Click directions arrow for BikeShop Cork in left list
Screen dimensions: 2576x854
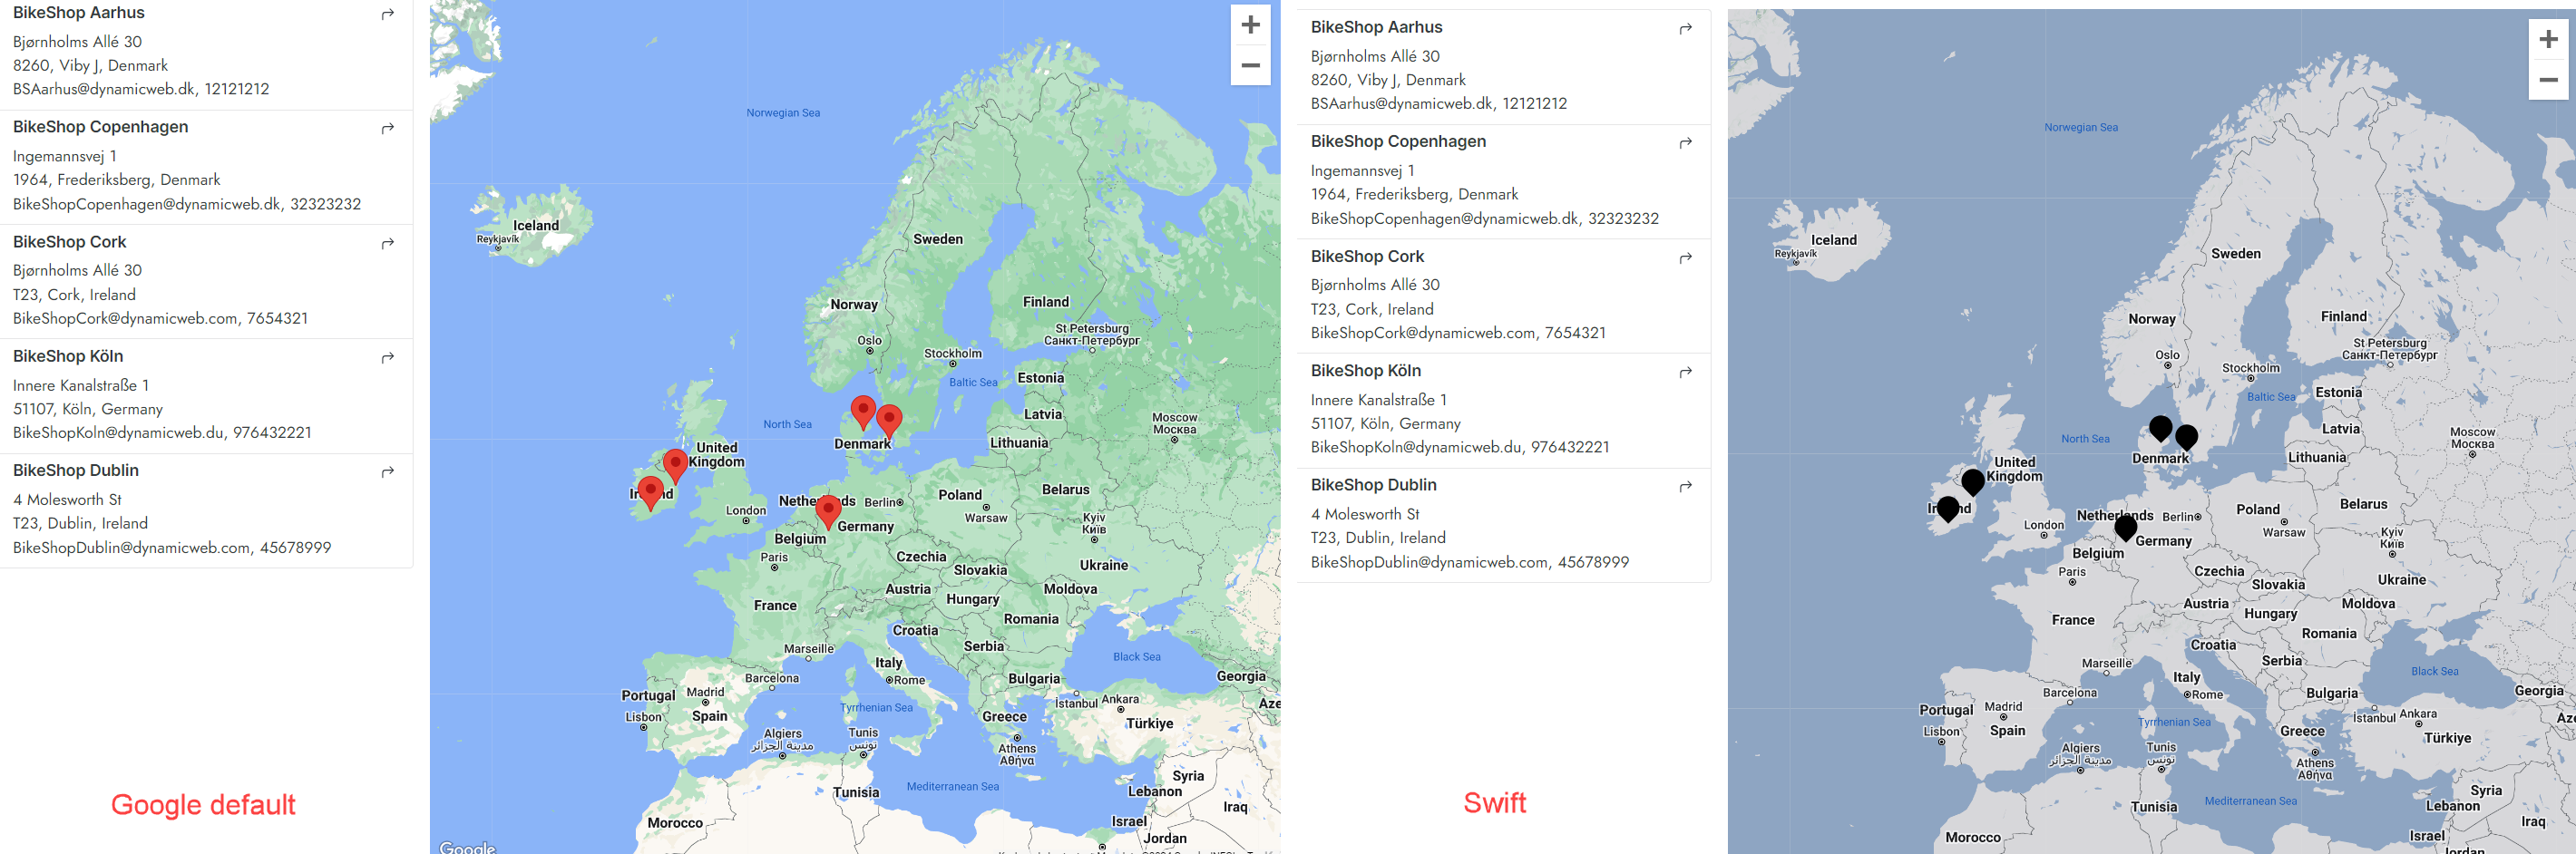click(x=388, y=243)
